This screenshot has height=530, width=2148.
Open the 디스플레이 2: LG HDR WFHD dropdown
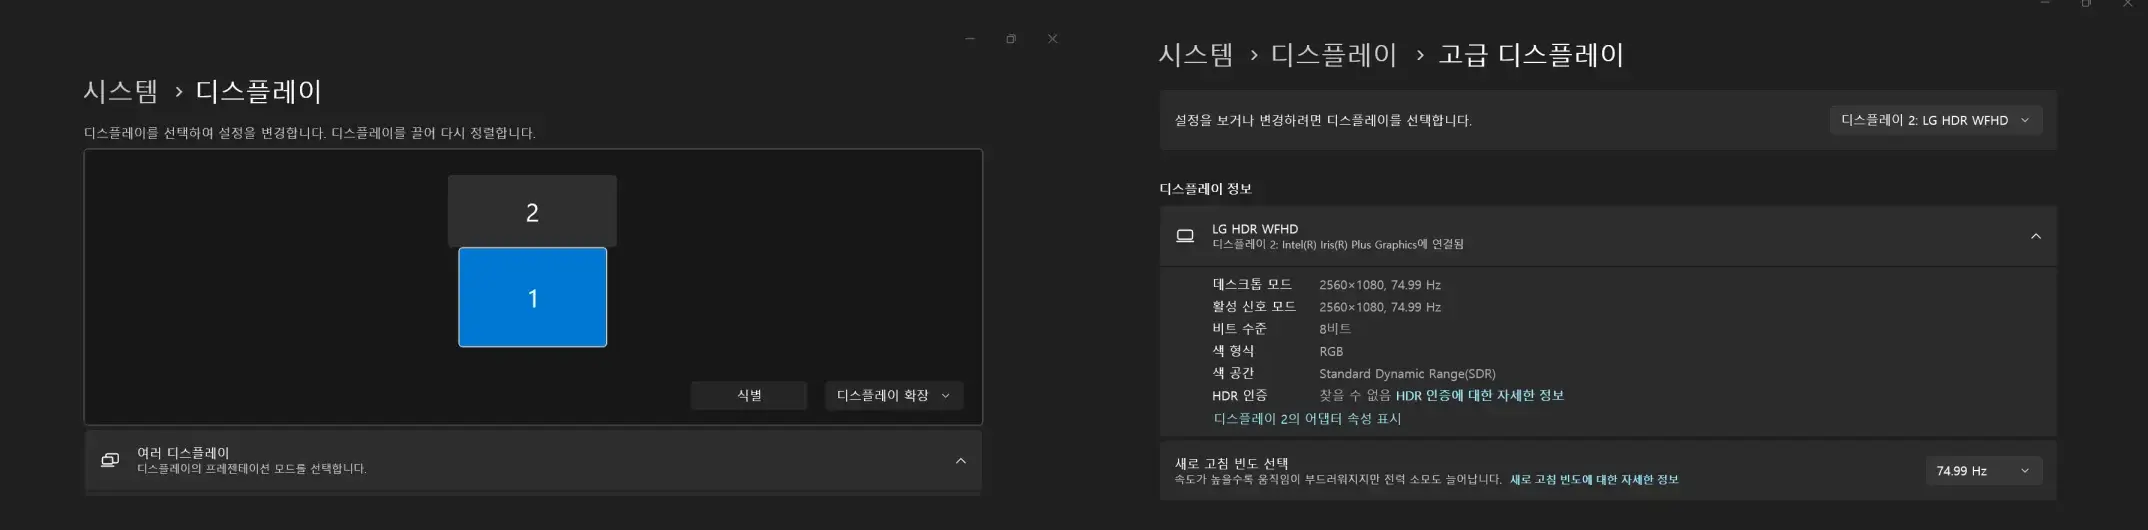(1936, 120)
